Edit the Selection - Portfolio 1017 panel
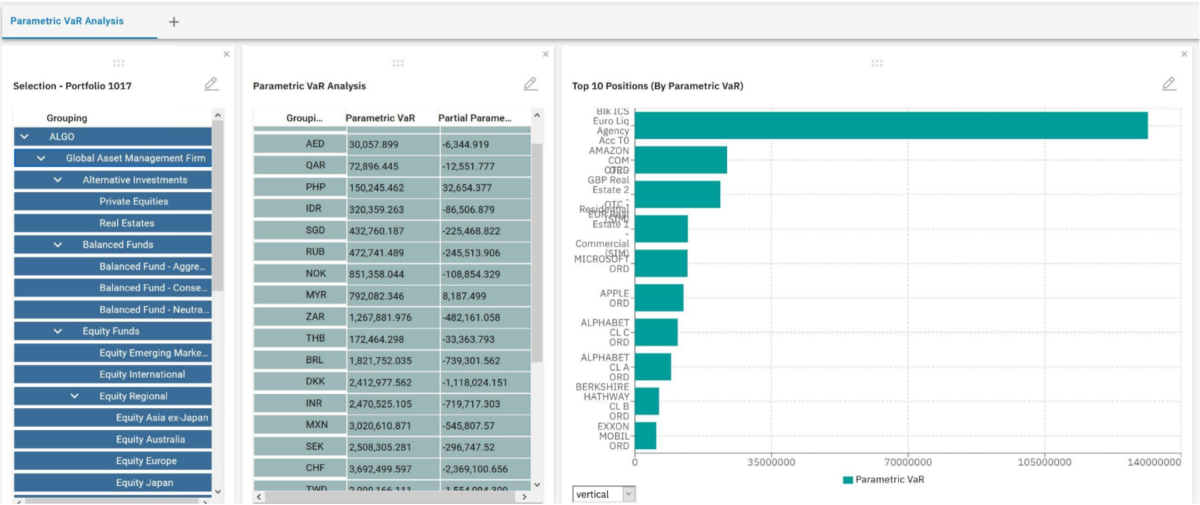The image size is (1200, 505). coord(211,85)
